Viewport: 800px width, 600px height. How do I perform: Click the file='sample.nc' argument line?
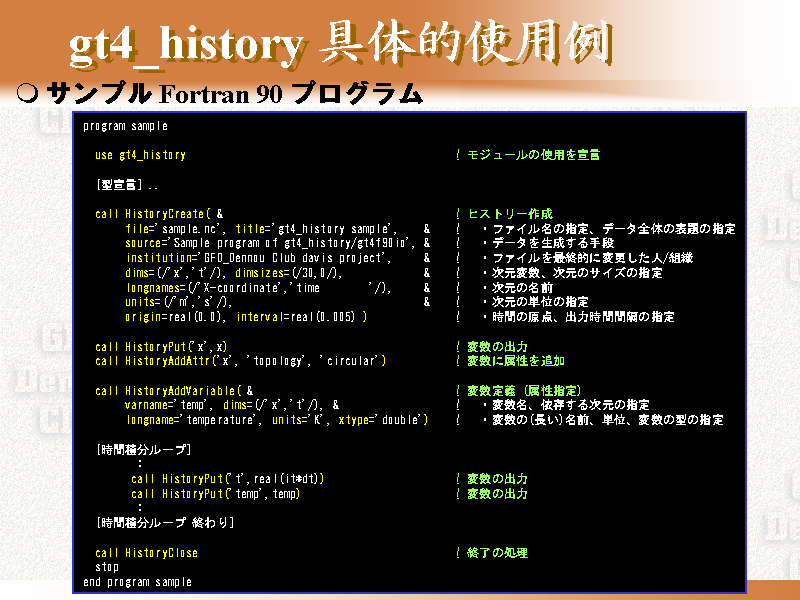pyautogui.click(x=278, y=229)
